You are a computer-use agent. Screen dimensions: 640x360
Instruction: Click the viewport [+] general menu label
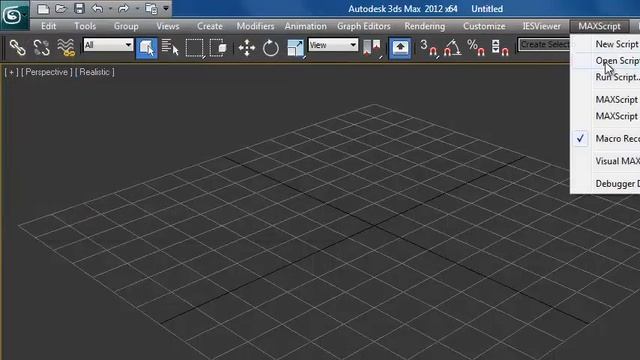click(x=11, y=72)
